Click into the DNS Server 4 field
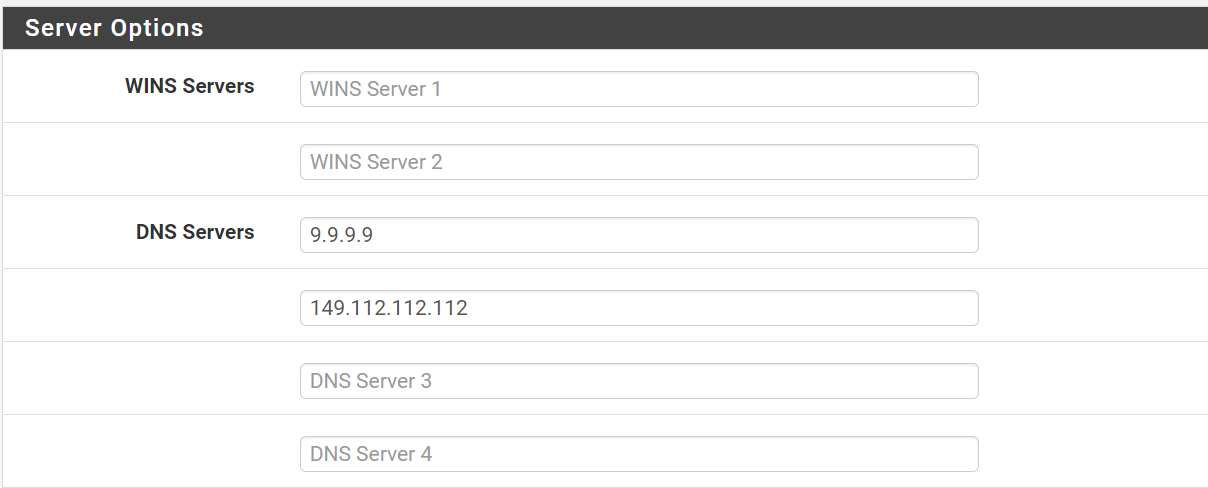The image size is (1208, 488). [639, 454]
